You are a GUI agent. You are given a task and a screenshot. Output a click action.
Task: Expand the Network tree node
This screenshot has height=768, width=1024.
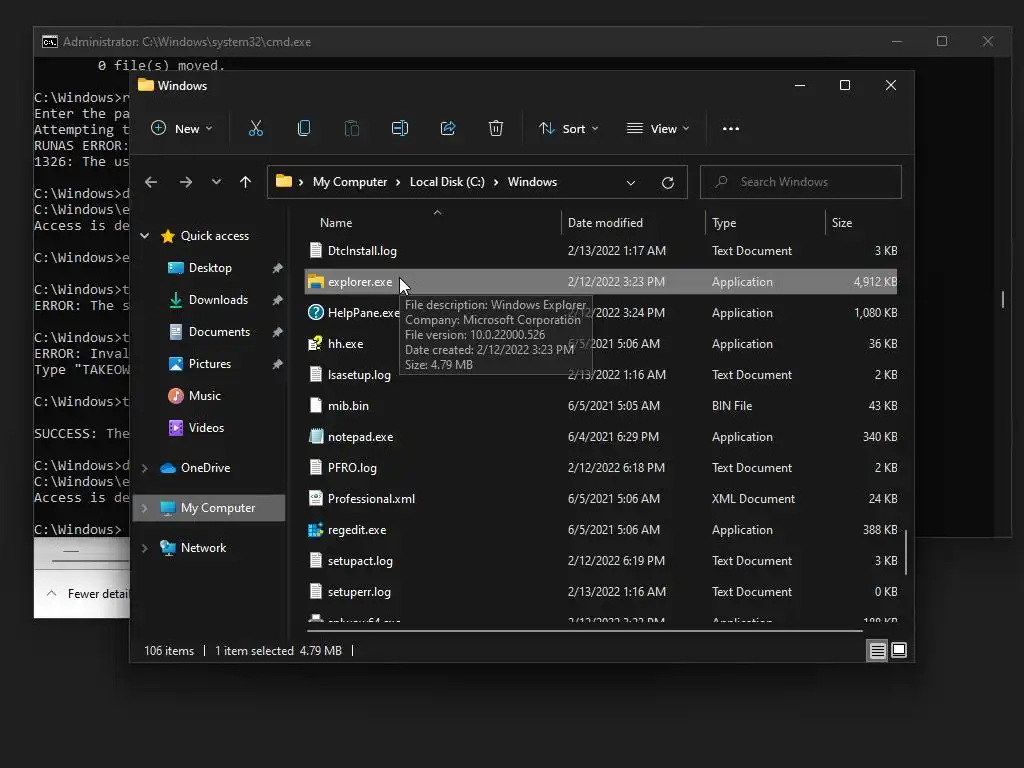(145, 548)
